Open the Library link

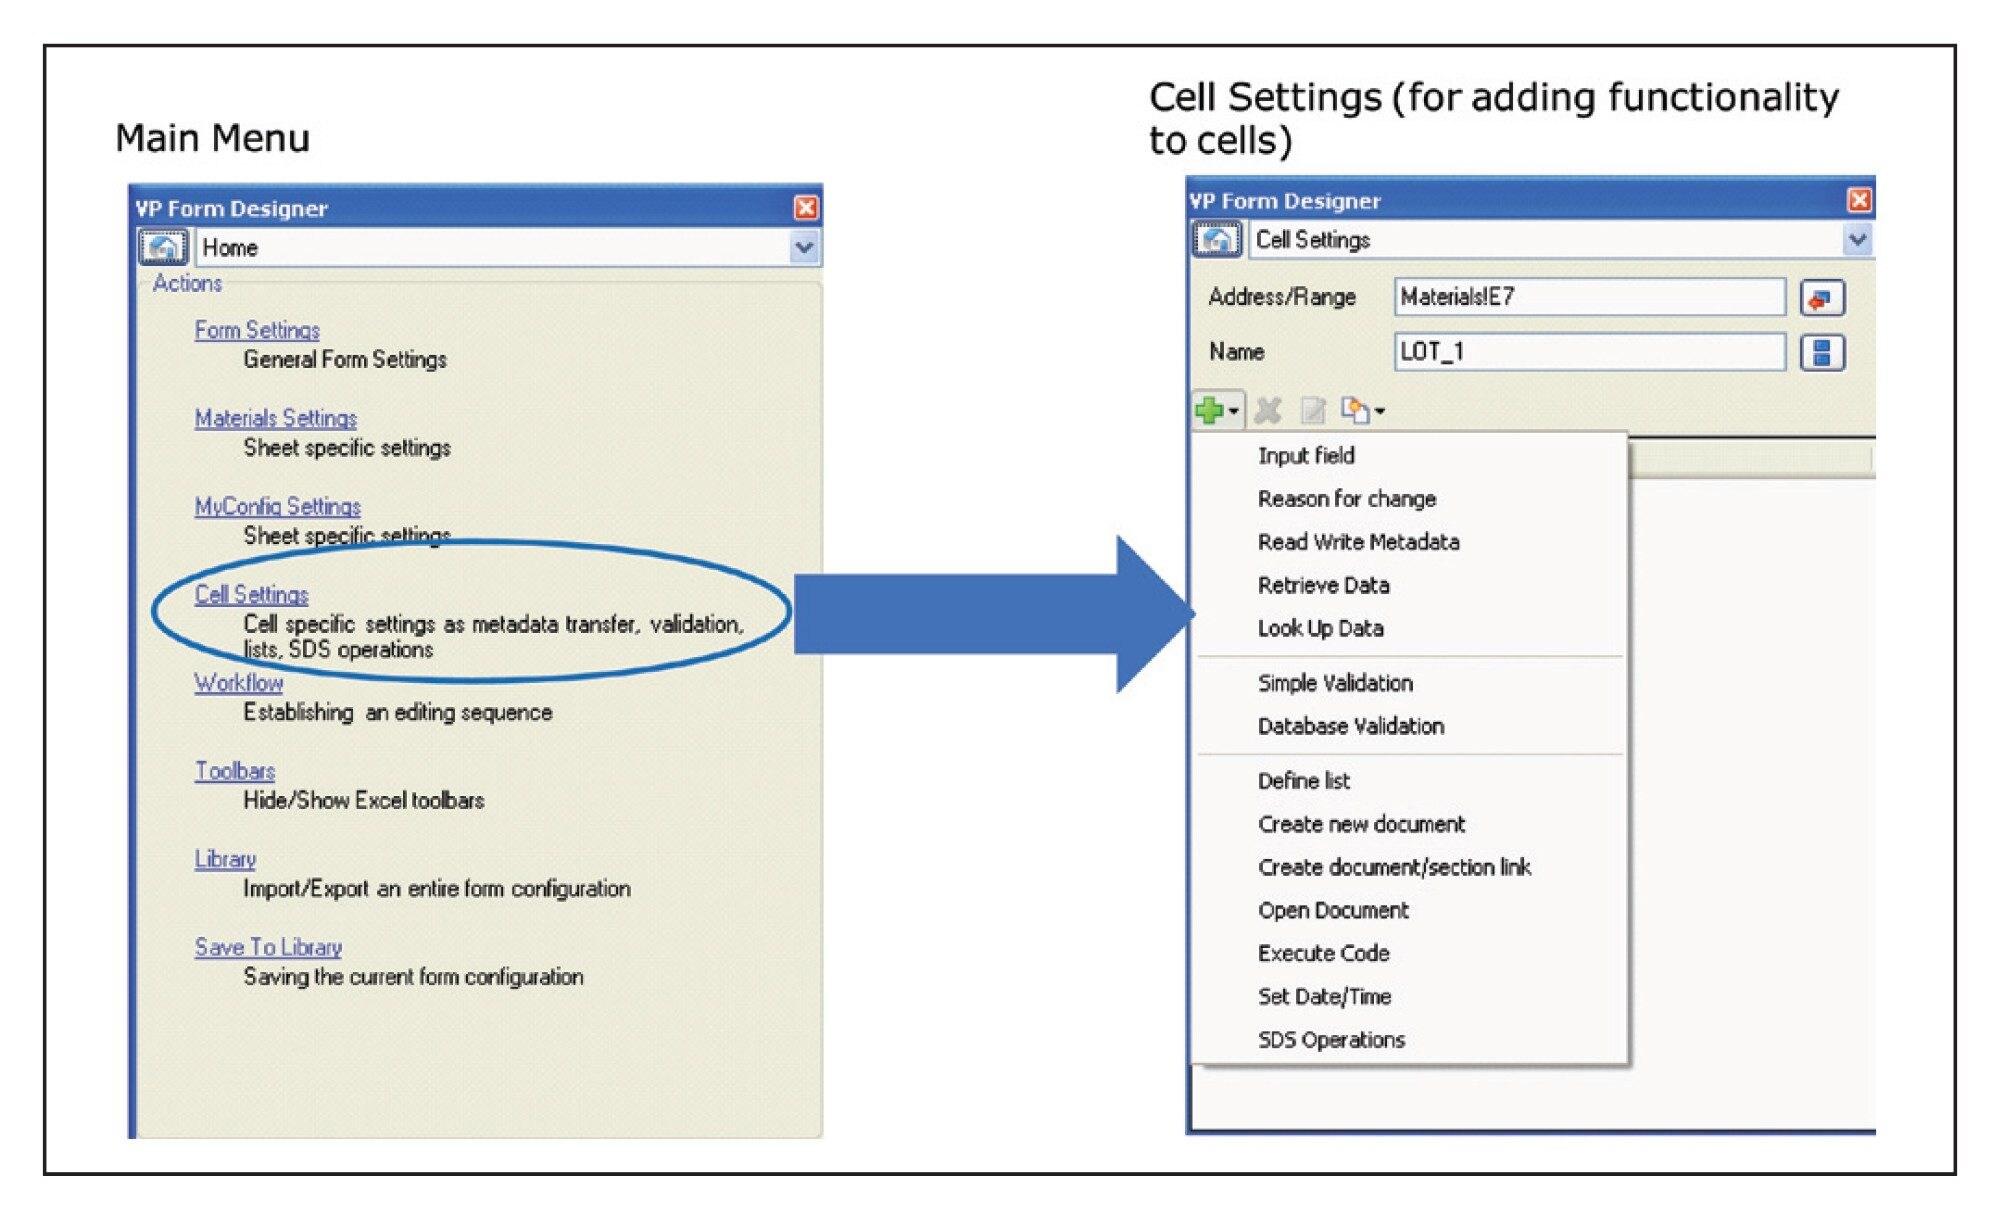225,859
